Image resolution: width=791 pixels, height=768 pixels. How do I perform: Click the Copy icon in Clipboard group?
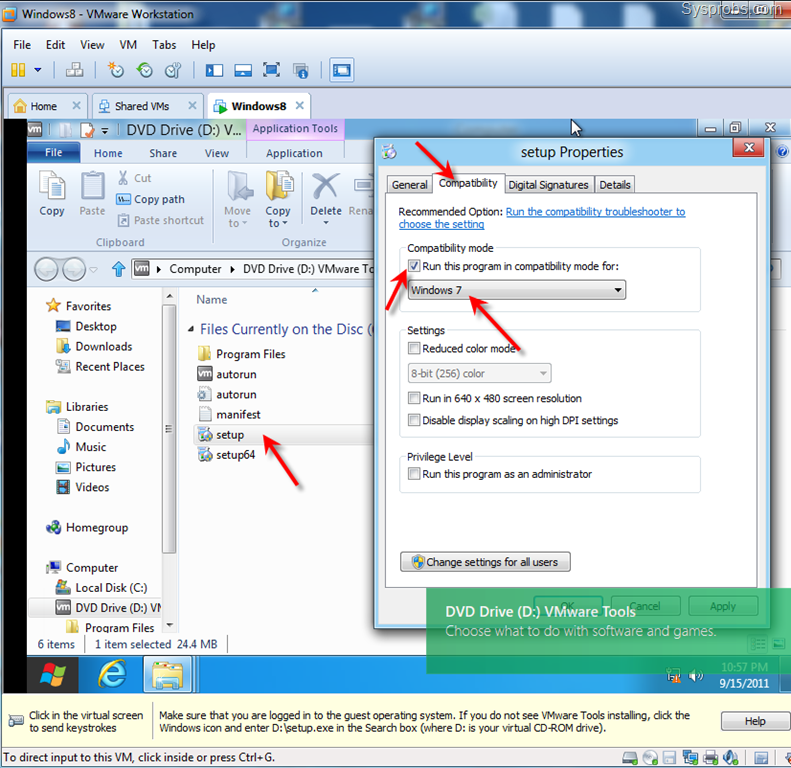(52, 195)
